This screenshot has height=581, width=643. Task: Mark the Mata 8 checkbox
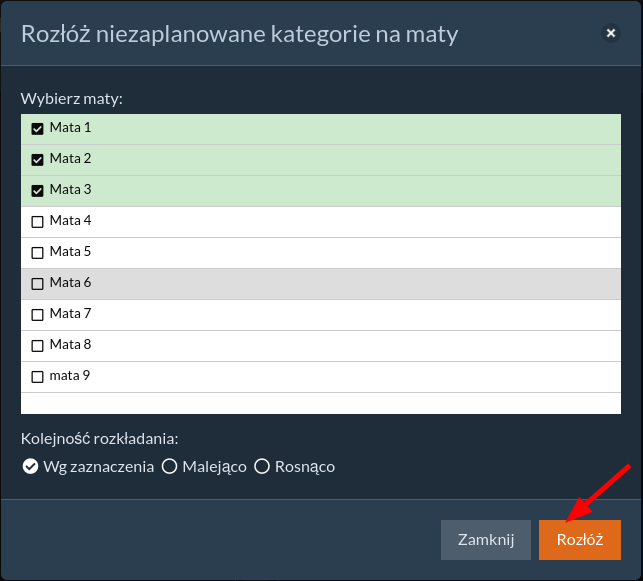click(x=38, y=345)
